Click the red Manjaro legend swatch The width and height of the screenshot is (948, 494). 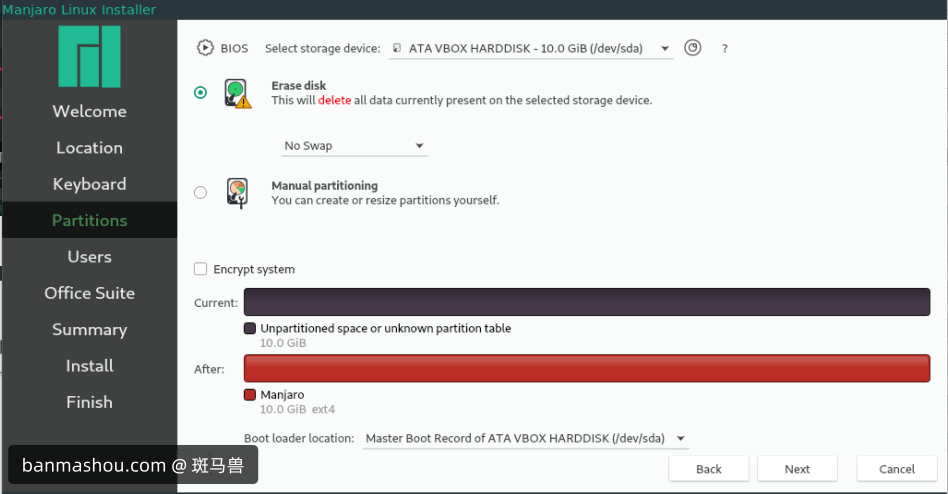(x=250, y=395)
